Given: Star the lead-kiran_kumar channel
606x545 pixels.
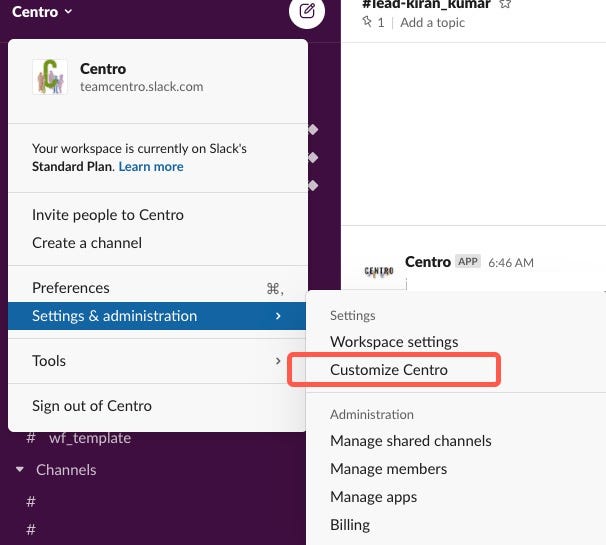Looking at the screenshot, I should 505,4.
